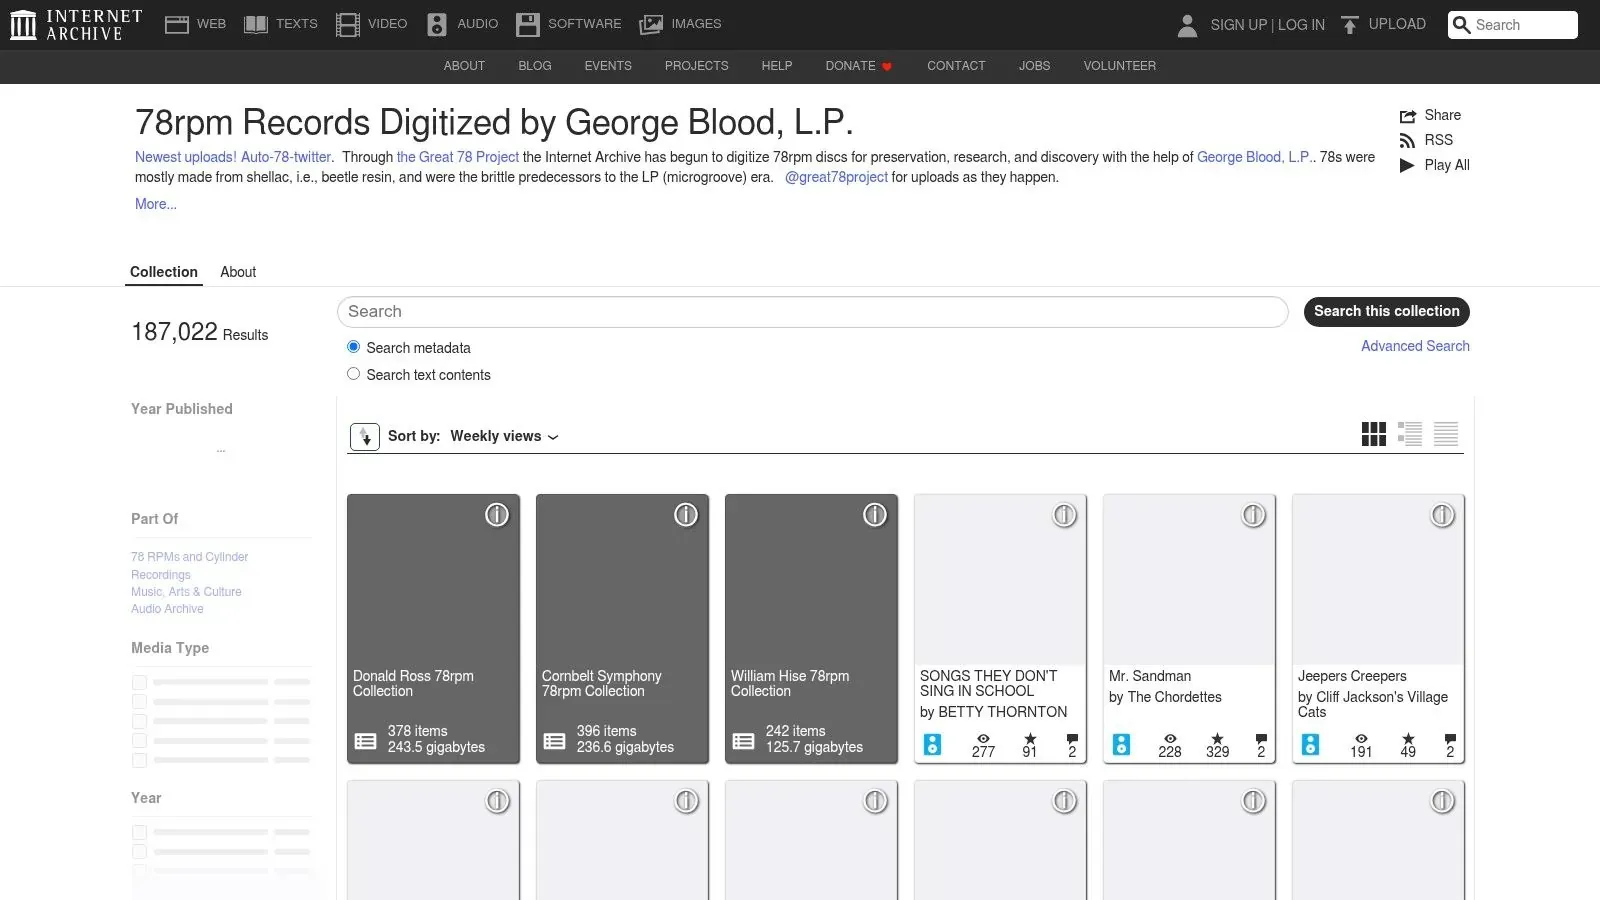Screen dimensions: 1600x900
Task: Open the @great78project link
Action: (x=836, y=177)
